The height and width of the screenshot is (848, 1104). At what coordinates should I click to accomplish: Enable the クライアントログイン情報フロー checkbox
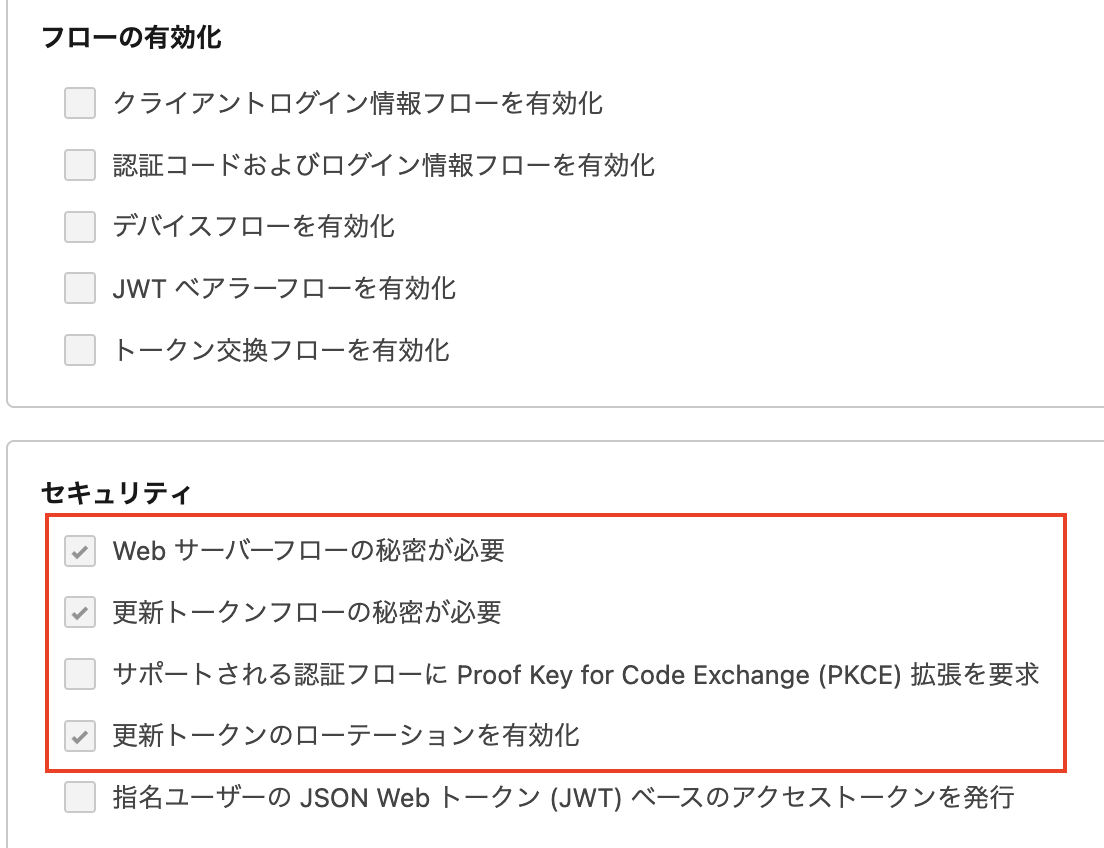[x=80, y=103]
